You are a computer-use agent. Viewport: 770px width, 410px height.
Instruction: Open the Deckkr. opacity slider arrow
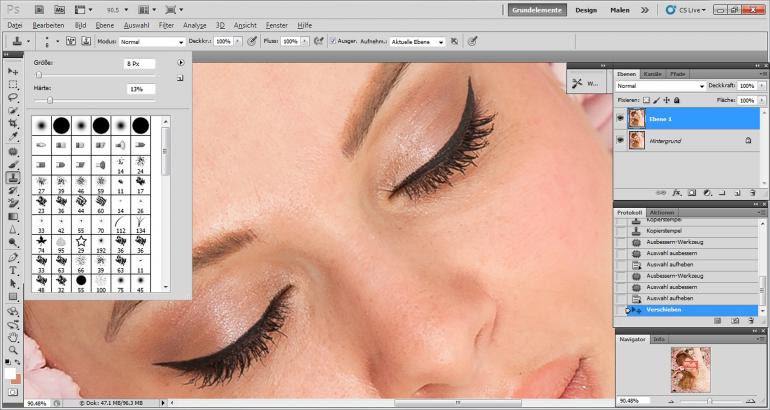click(238, 42)
